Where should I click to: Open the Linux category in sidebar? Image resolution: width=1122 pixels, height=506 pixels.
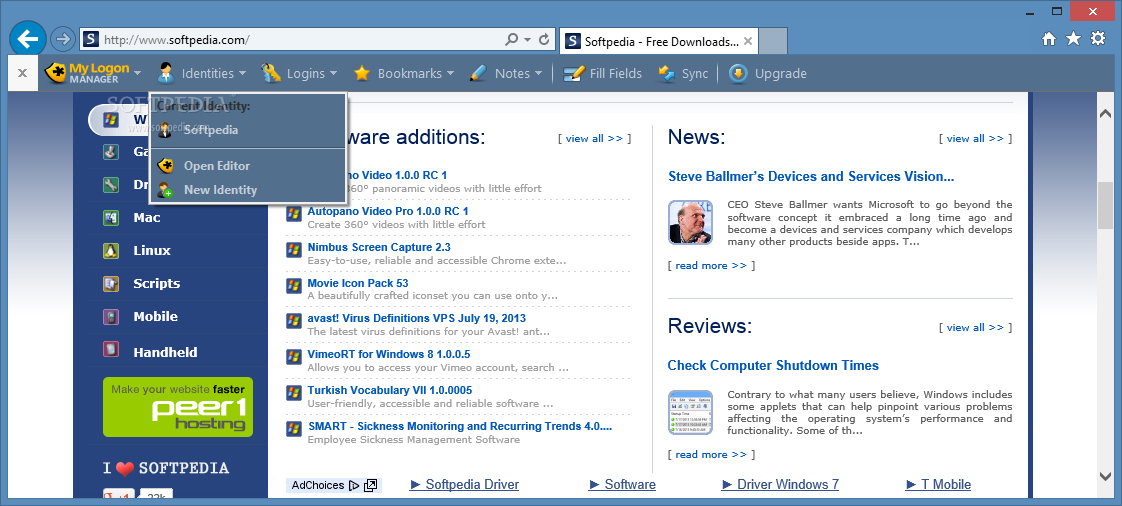point(152,250)
